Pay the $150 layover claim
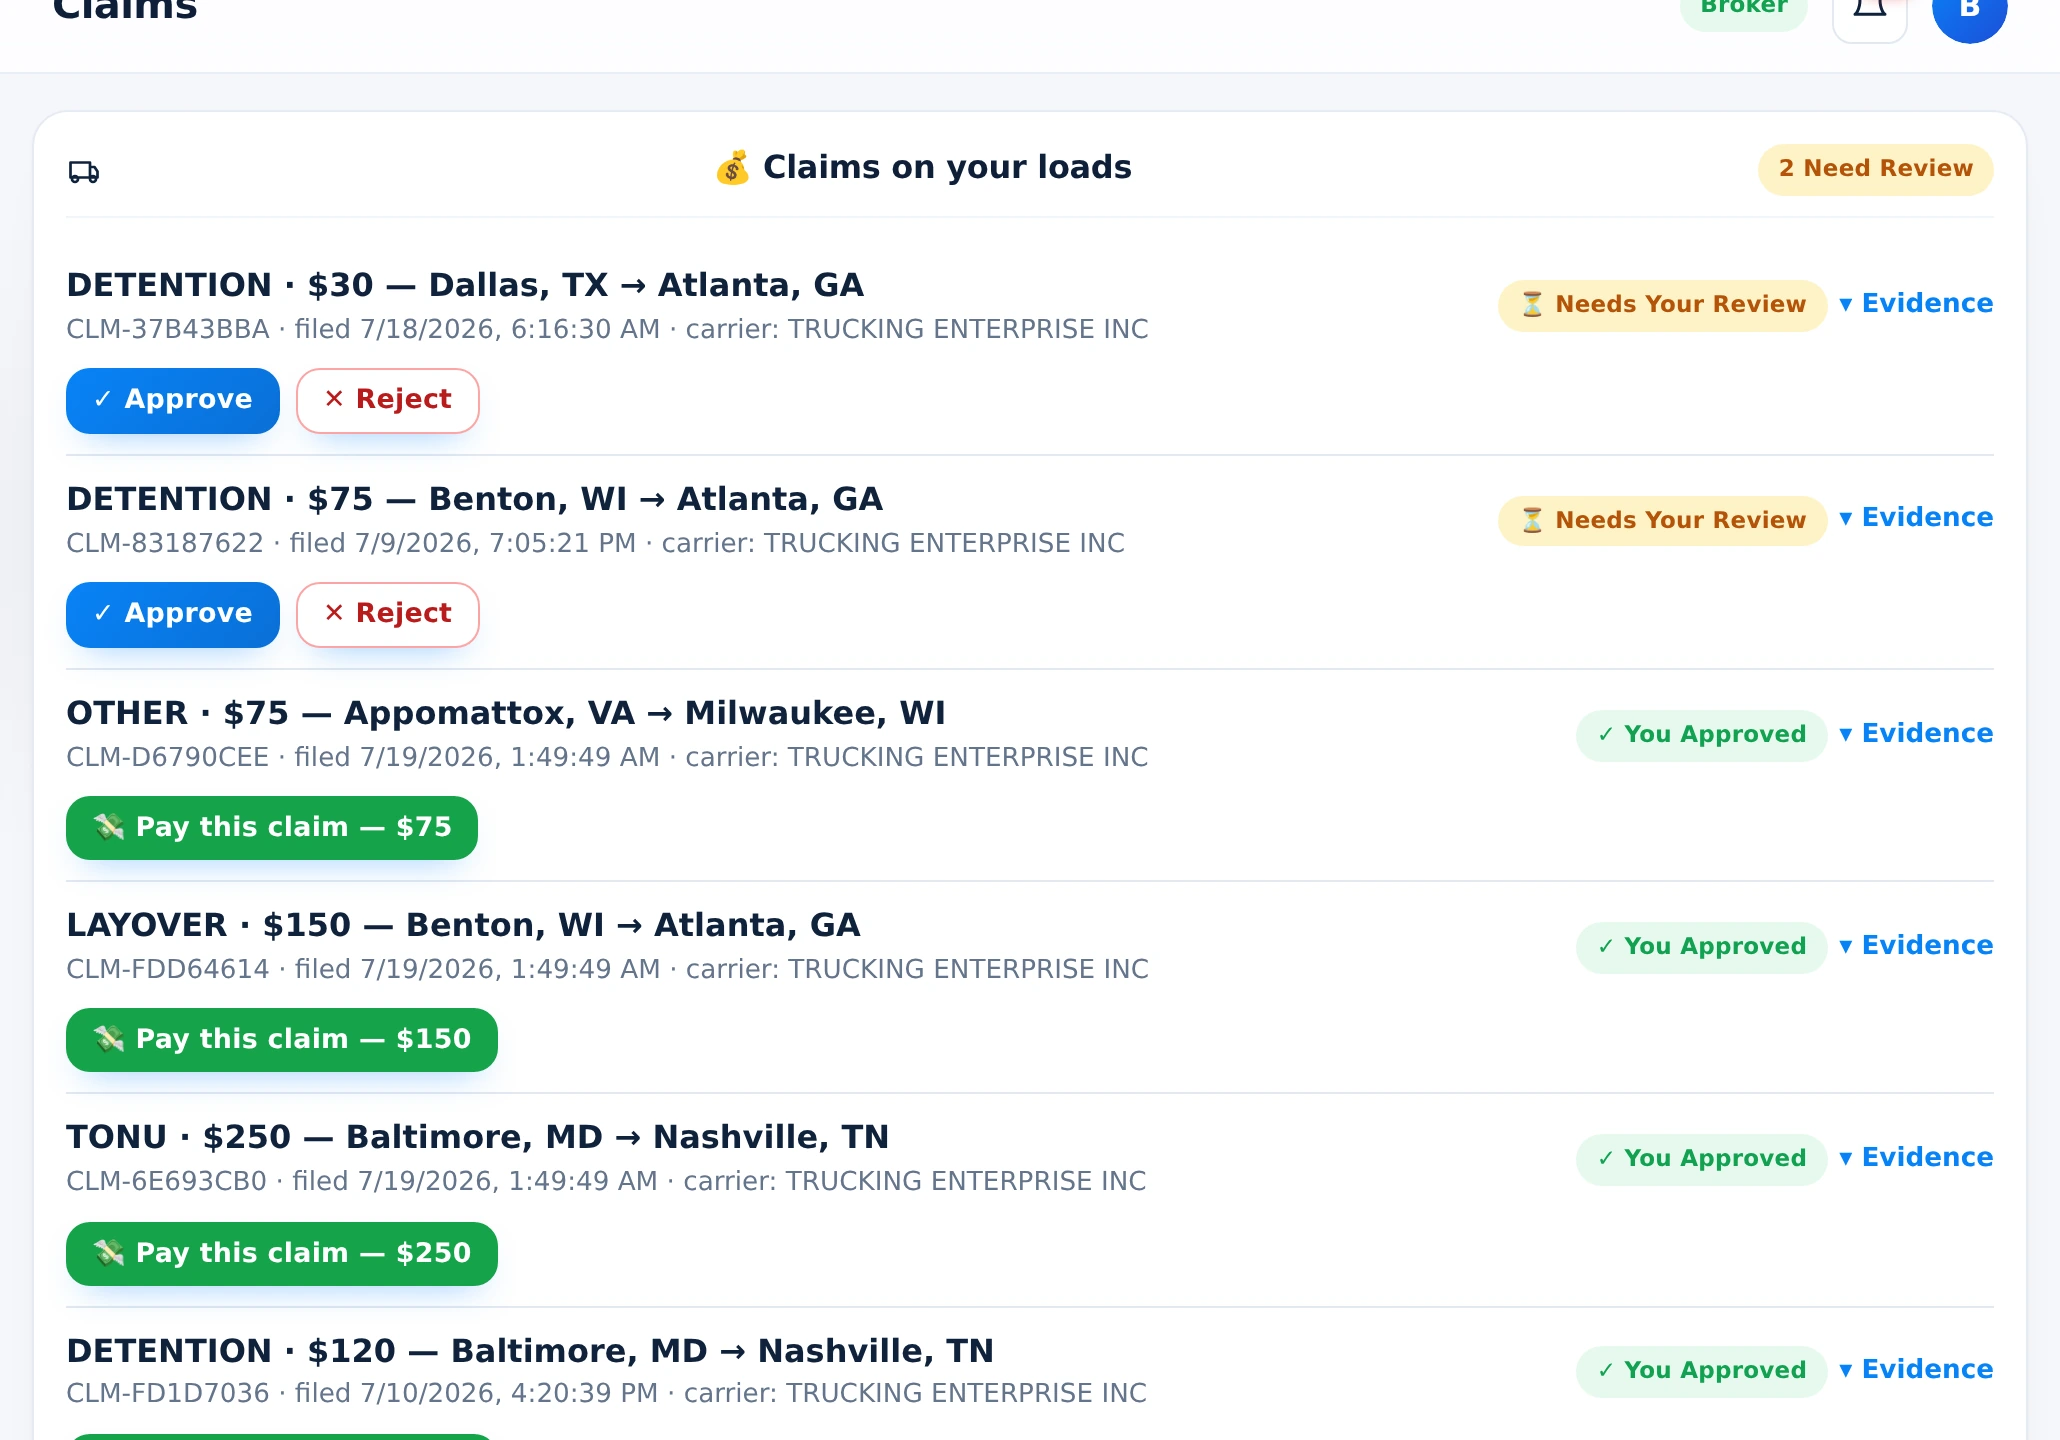This screenshot has width=2060, height=1440. click(282, 1040)
